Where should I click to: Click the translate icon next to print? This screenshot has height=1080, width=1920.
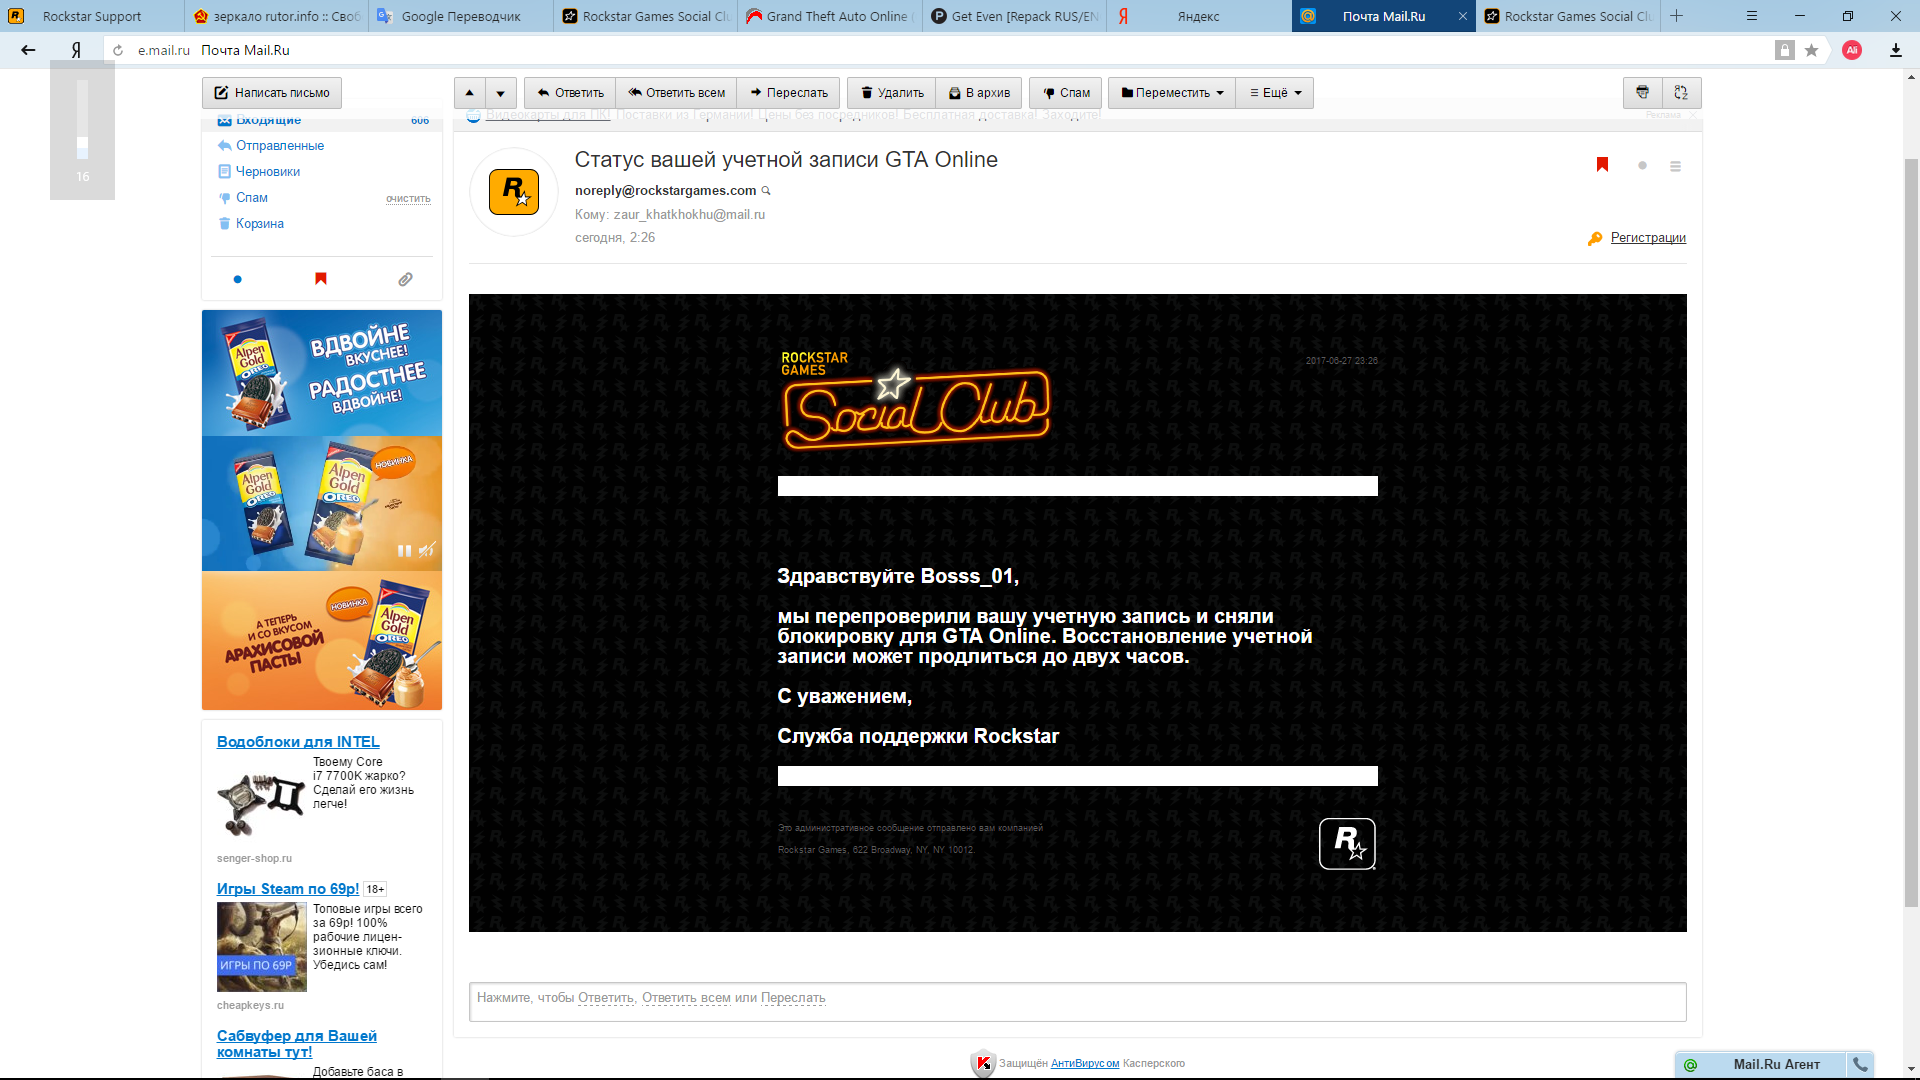click(x=1681, y=93)
